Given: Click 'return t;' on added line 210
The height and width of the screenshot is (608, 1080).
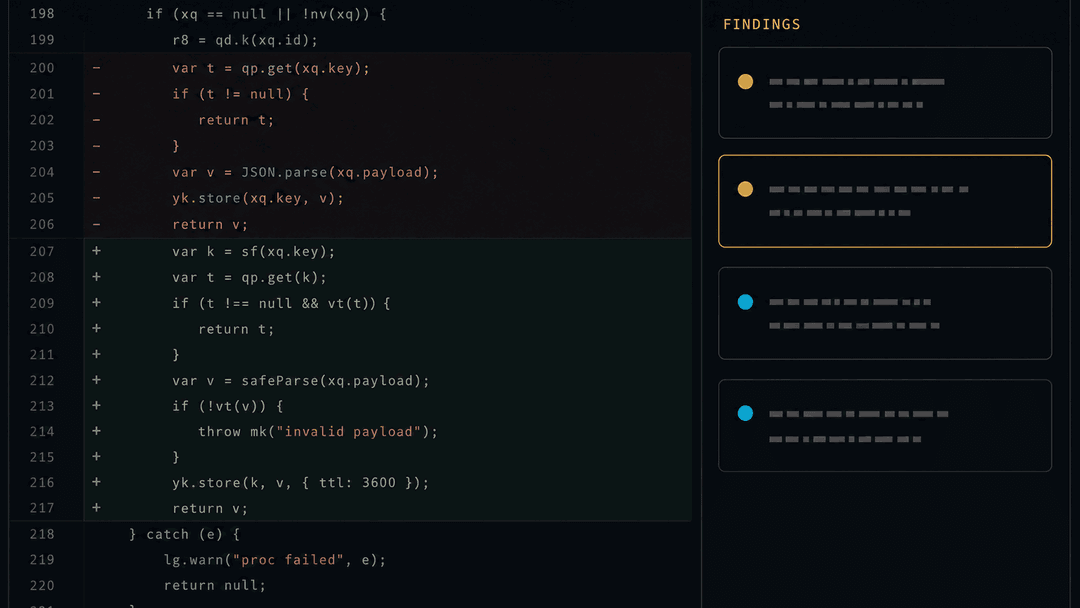Looking at the screenshot, I should 236,329.
